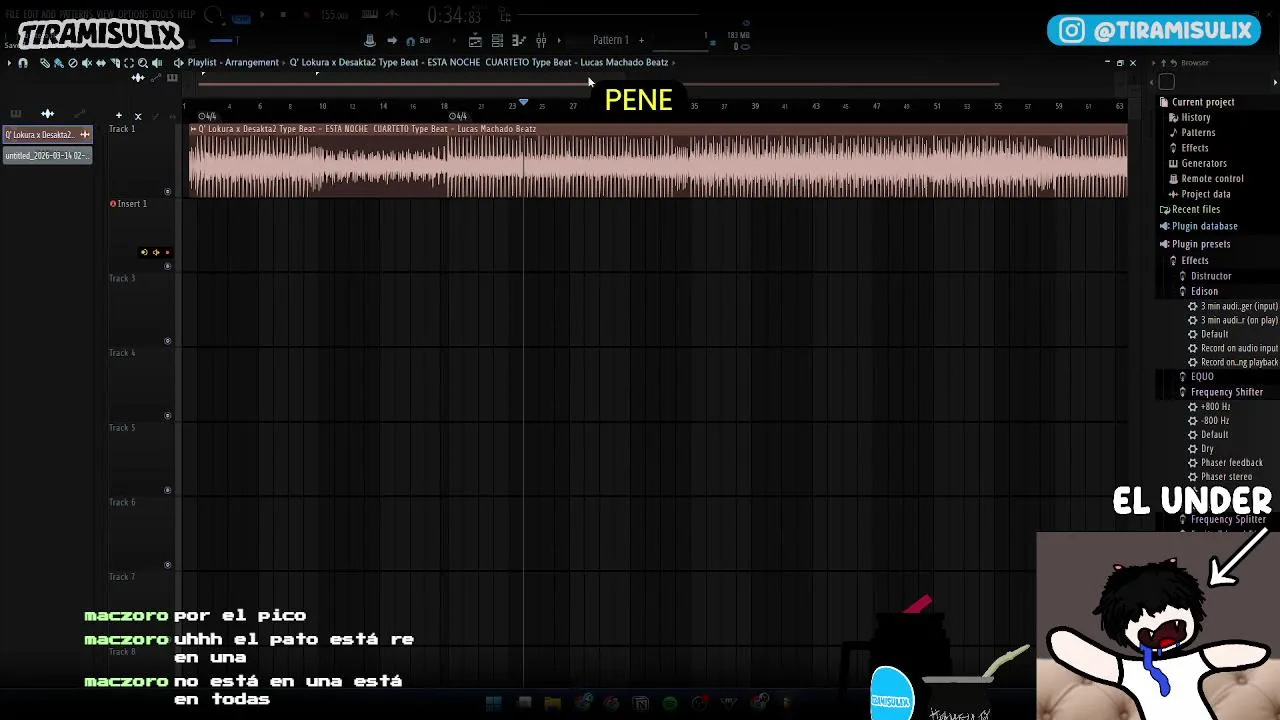1280x720 pixels.
Task: Toggle the red record dot on Insert 1
Action: [167, 252]
